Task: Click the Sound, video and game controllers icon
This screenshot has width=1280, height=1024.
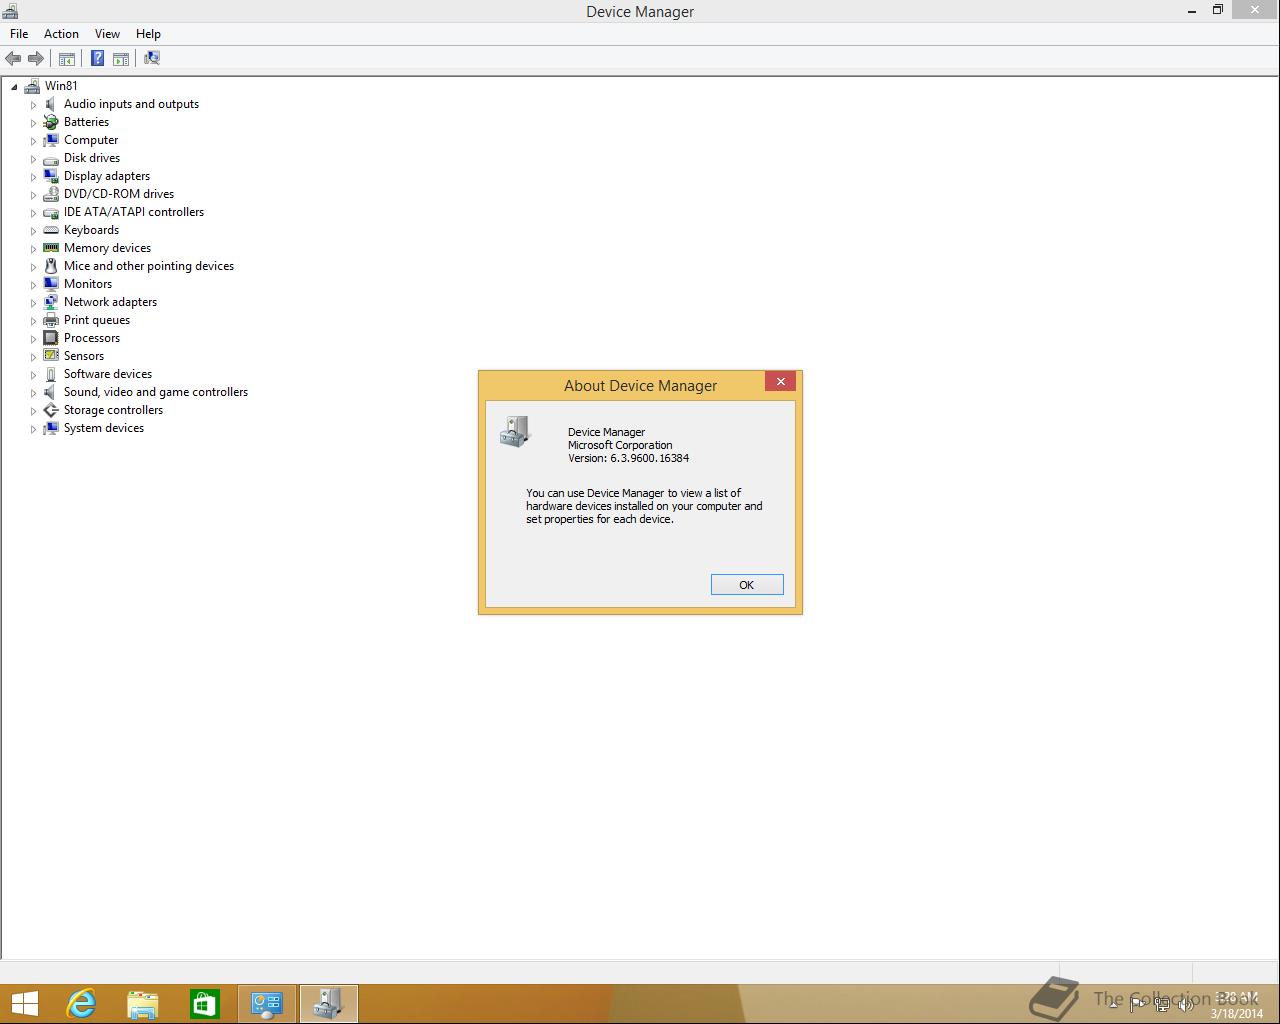Action: coord(51,392)
